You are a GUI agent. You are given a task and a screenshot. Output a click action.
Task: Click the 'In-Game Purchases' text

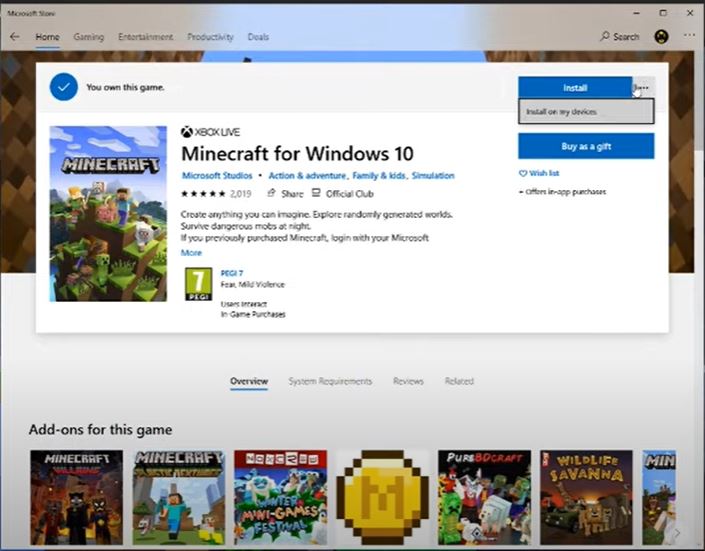pyautogui.click(x=253, y=314)
